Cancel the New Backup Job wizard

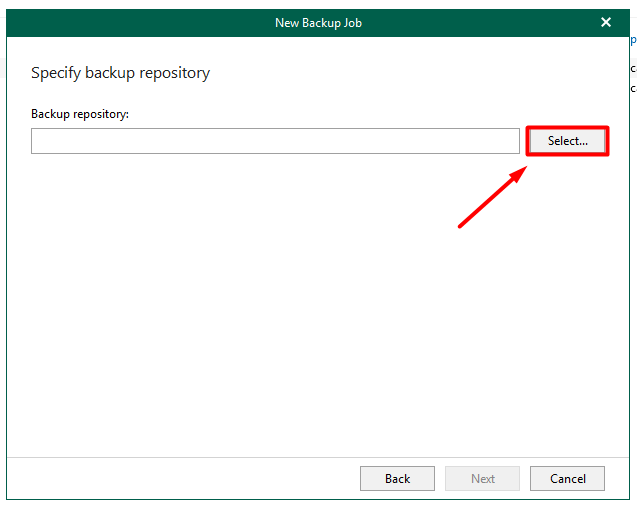[567, 478]
